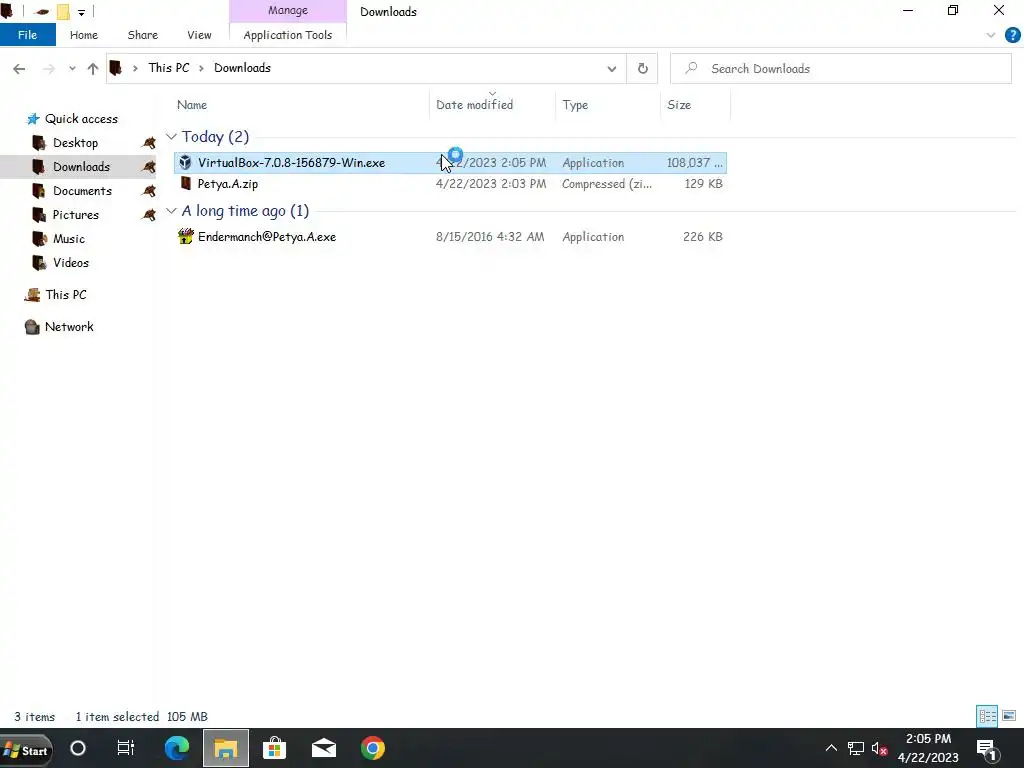Switch to the large icons view layout
Screen dimensions: 1024x768
point(1009,716)
